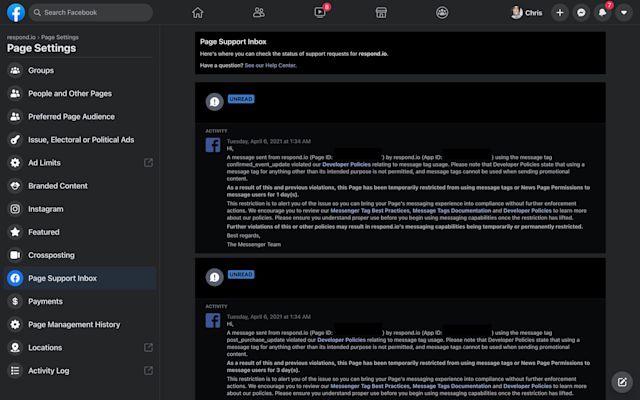Open the Messenger icon
Screen dimensions: 640x400
(581, 13)
